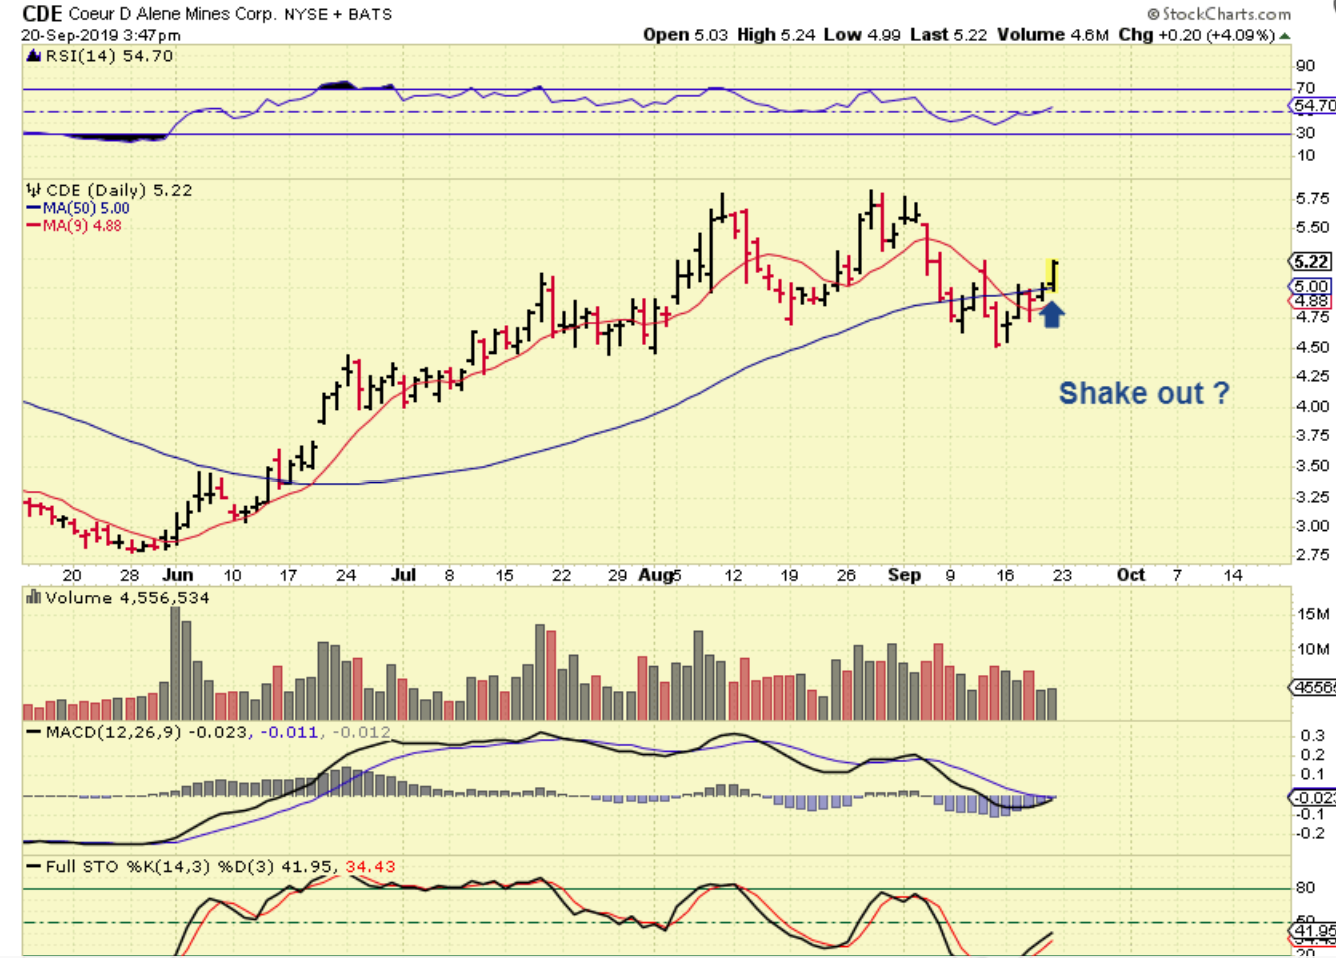Image resolution: width=1336 pixels, height=958 pixels.
Task: Click the Oct label on the date axis
Action: tap(1131, 575)
